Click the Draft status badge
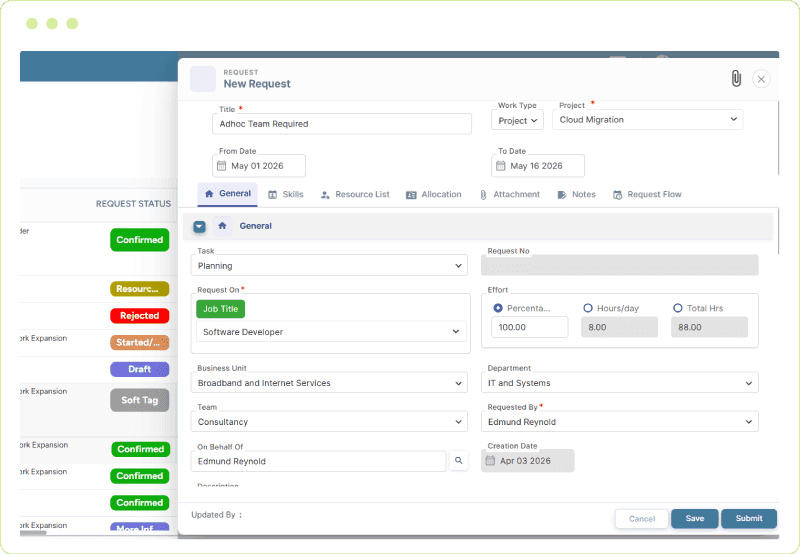 click(139, 369)
